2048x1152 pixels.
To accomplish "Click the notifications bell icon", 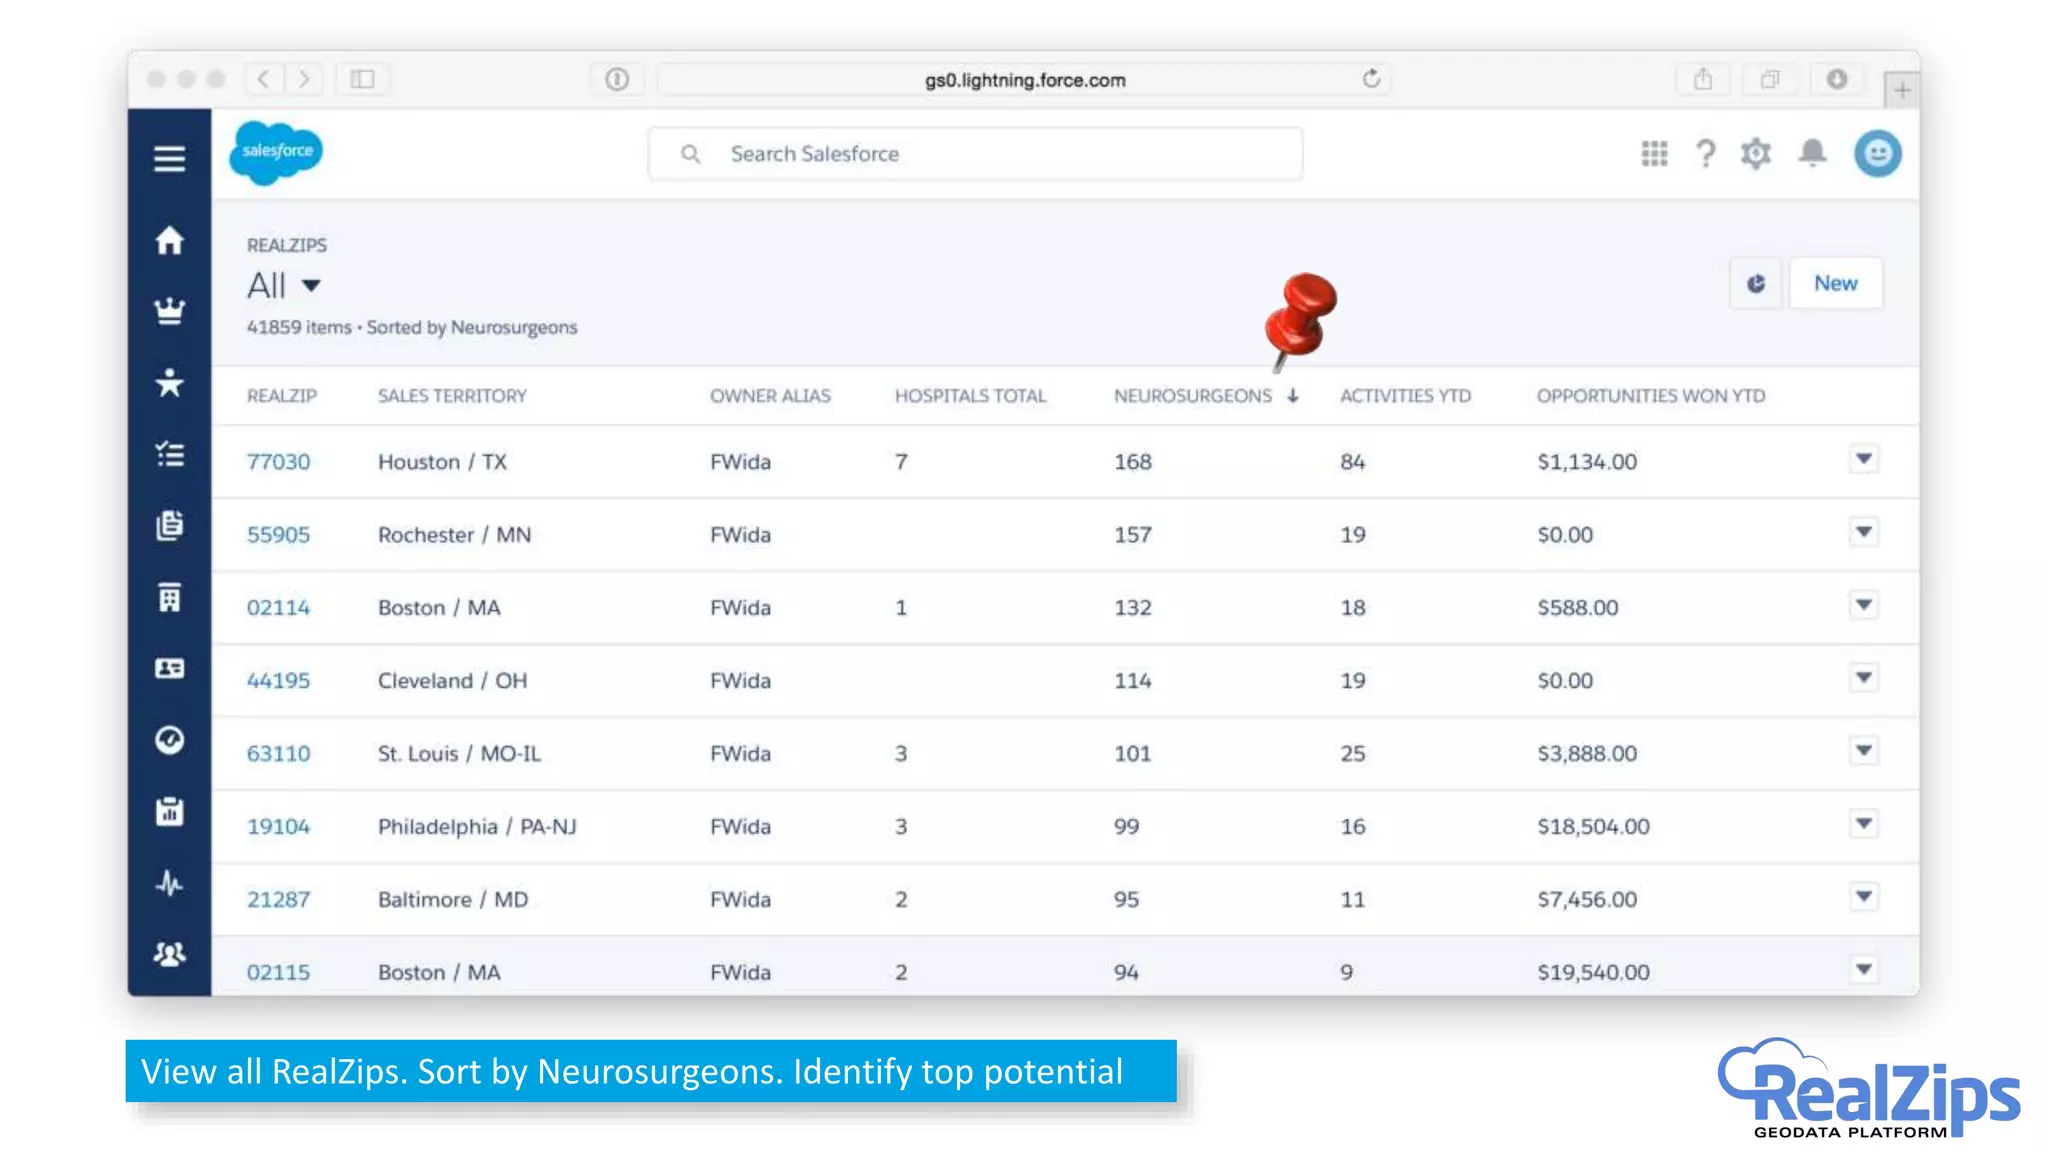I will pyautogui.click(x=1812, y=153).
